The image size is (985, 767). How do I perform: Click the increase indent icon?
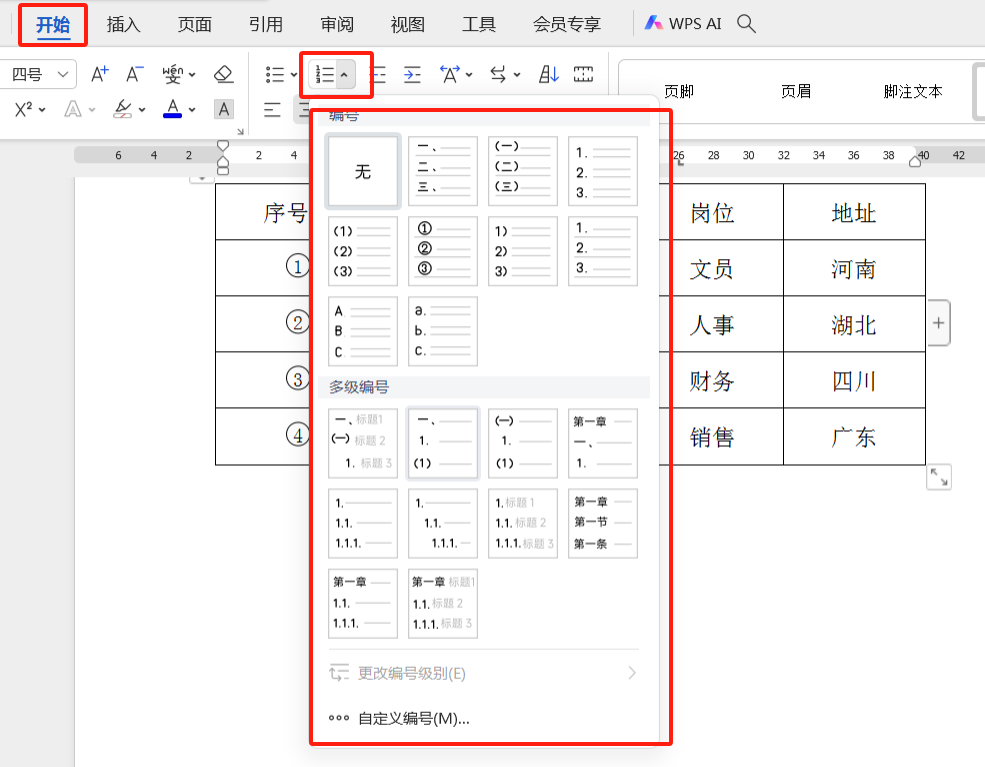[412, 75]
